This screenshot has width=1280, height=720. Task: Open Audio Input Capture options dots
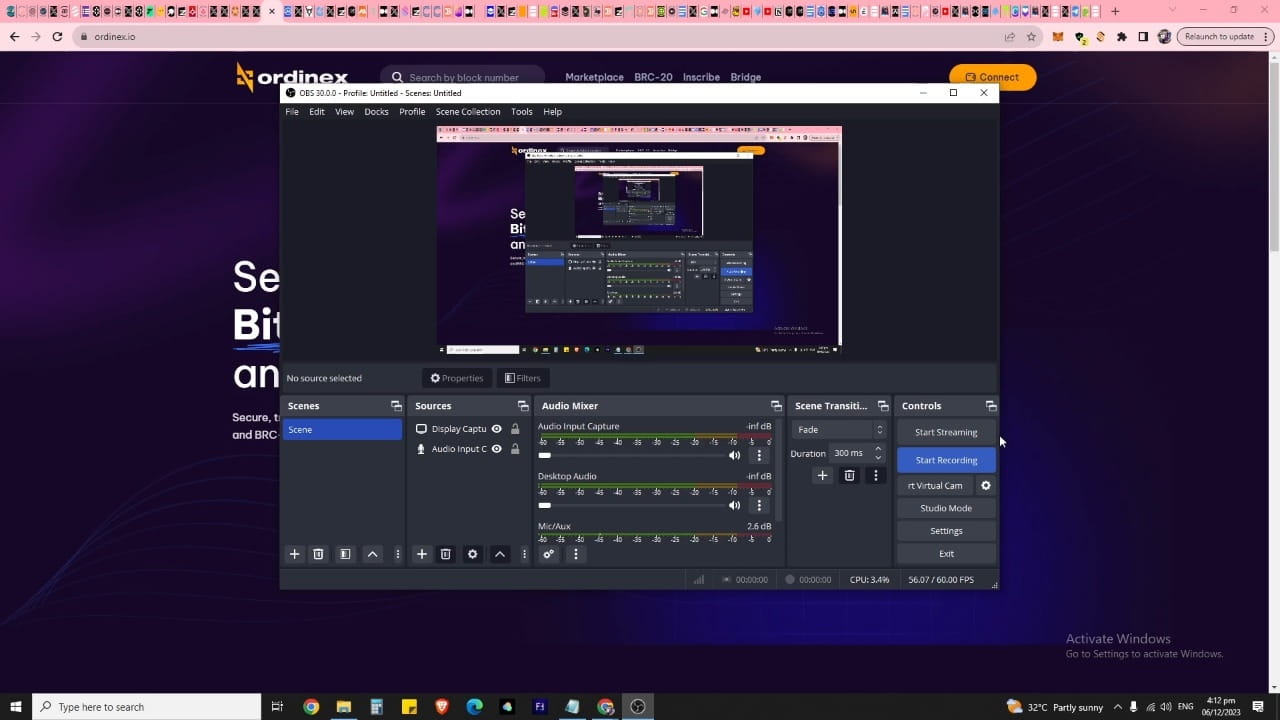click(759, 455)
